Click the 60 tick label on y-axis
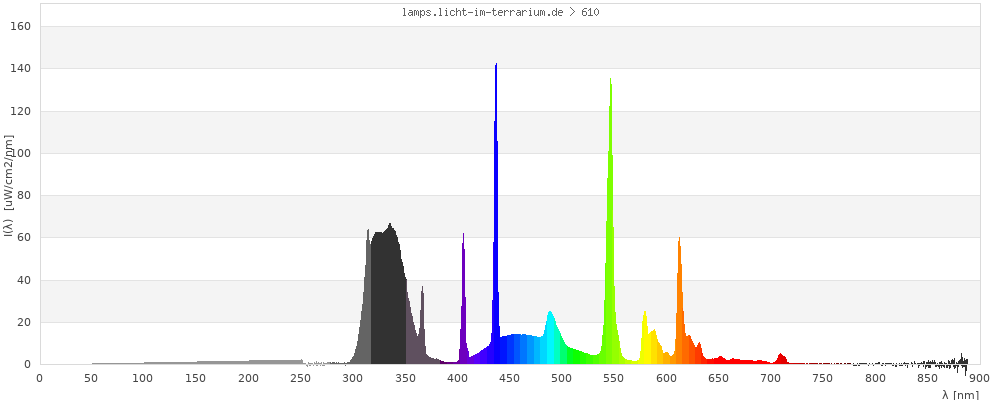 (x=22, y=238)
